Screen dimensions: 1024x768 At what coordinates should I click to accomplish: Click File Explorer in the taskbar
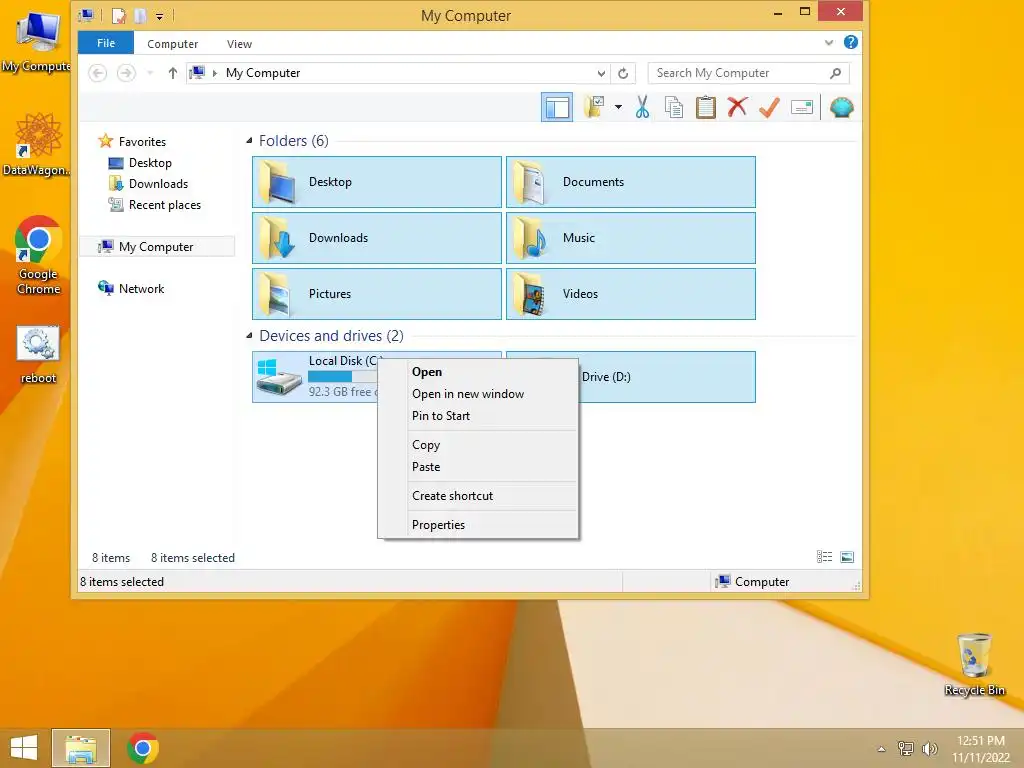pos(81,748)
